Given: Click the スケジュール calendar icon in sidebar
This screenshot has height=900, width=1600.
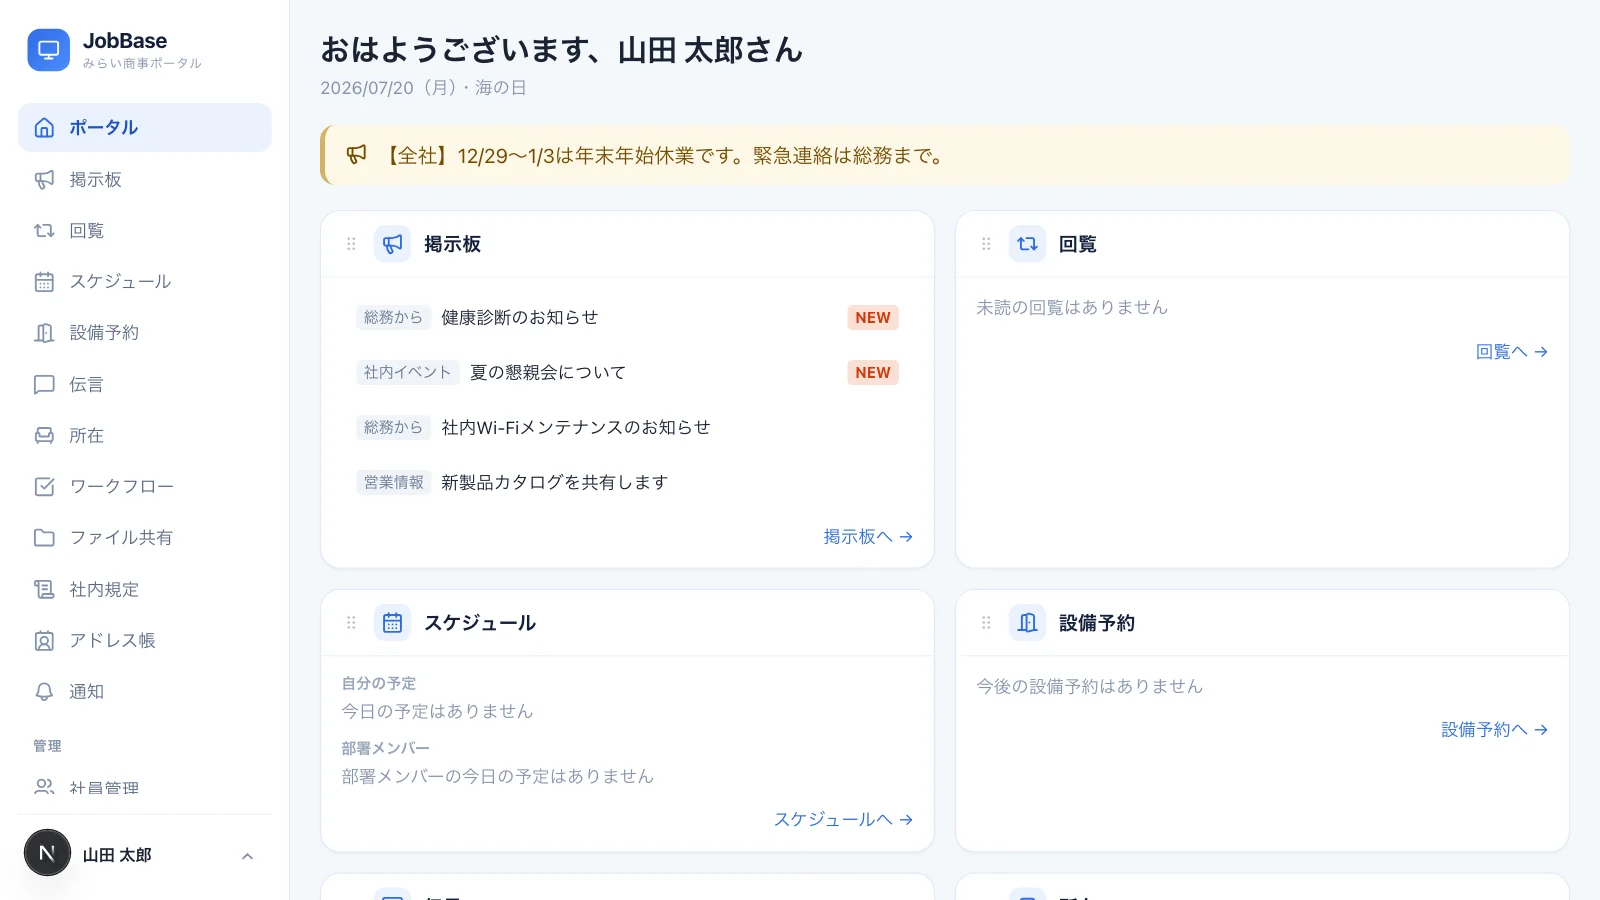Looking at the screenshot, I should (44, 282).
